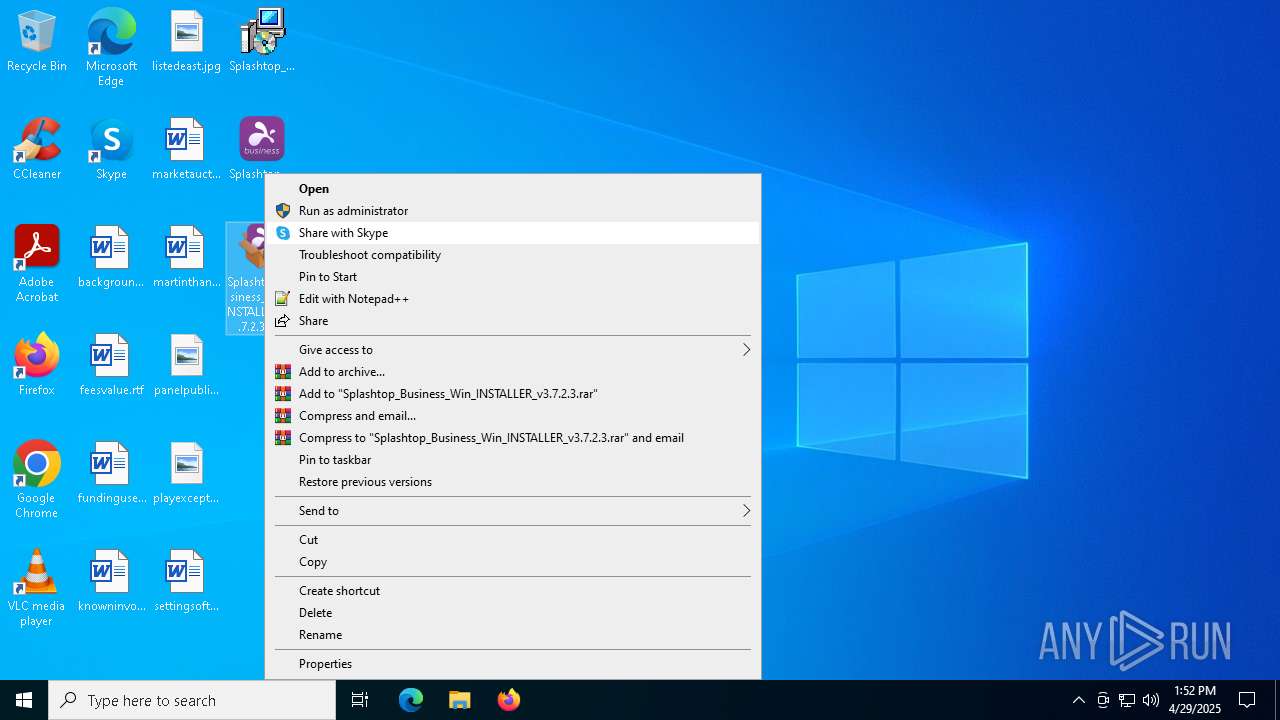Choose Restore previous versions

click(x=513, y=482)
